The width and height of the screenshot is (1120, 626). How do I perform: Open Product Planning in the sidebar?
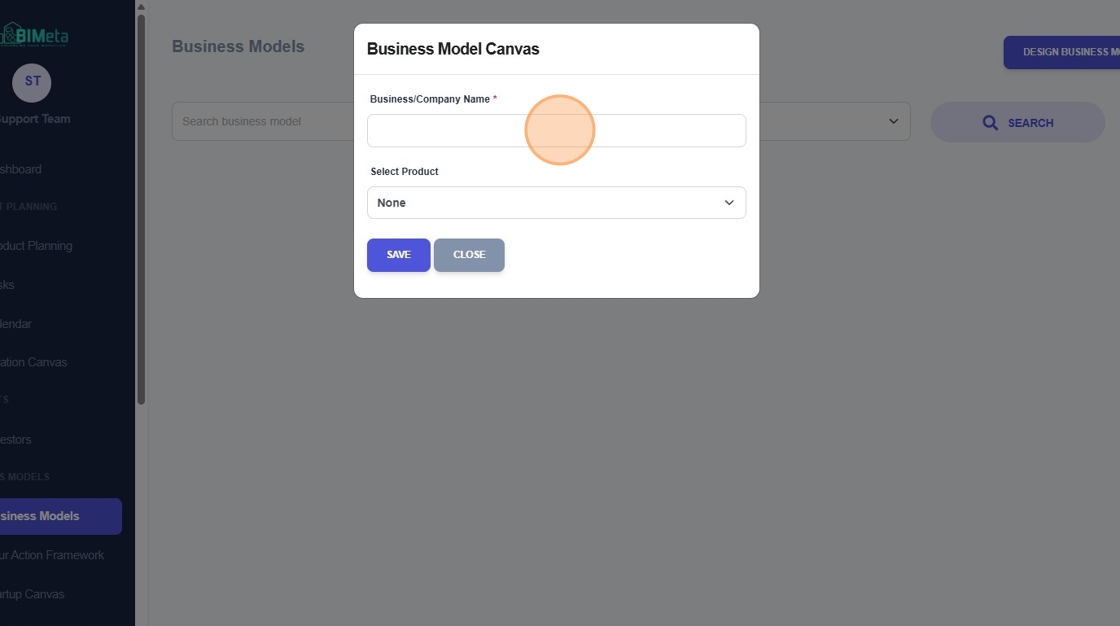click(x=36, y=246)
